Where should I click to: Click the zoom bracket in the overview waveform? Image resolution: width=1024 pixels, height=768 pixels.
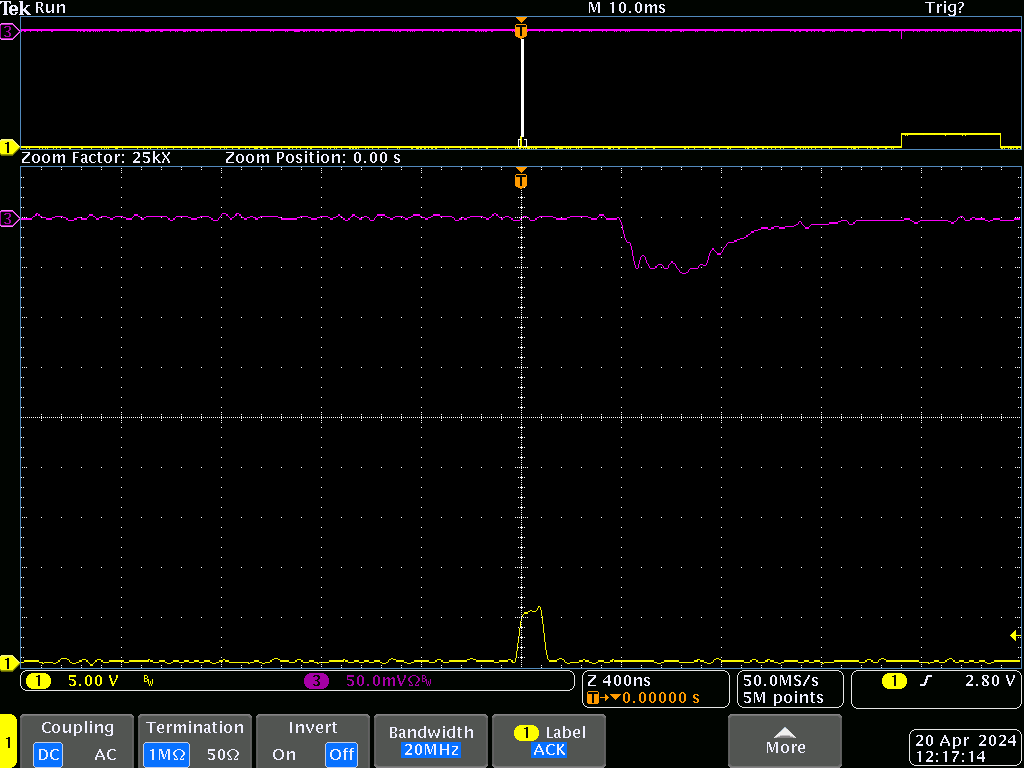pos(521,88)
